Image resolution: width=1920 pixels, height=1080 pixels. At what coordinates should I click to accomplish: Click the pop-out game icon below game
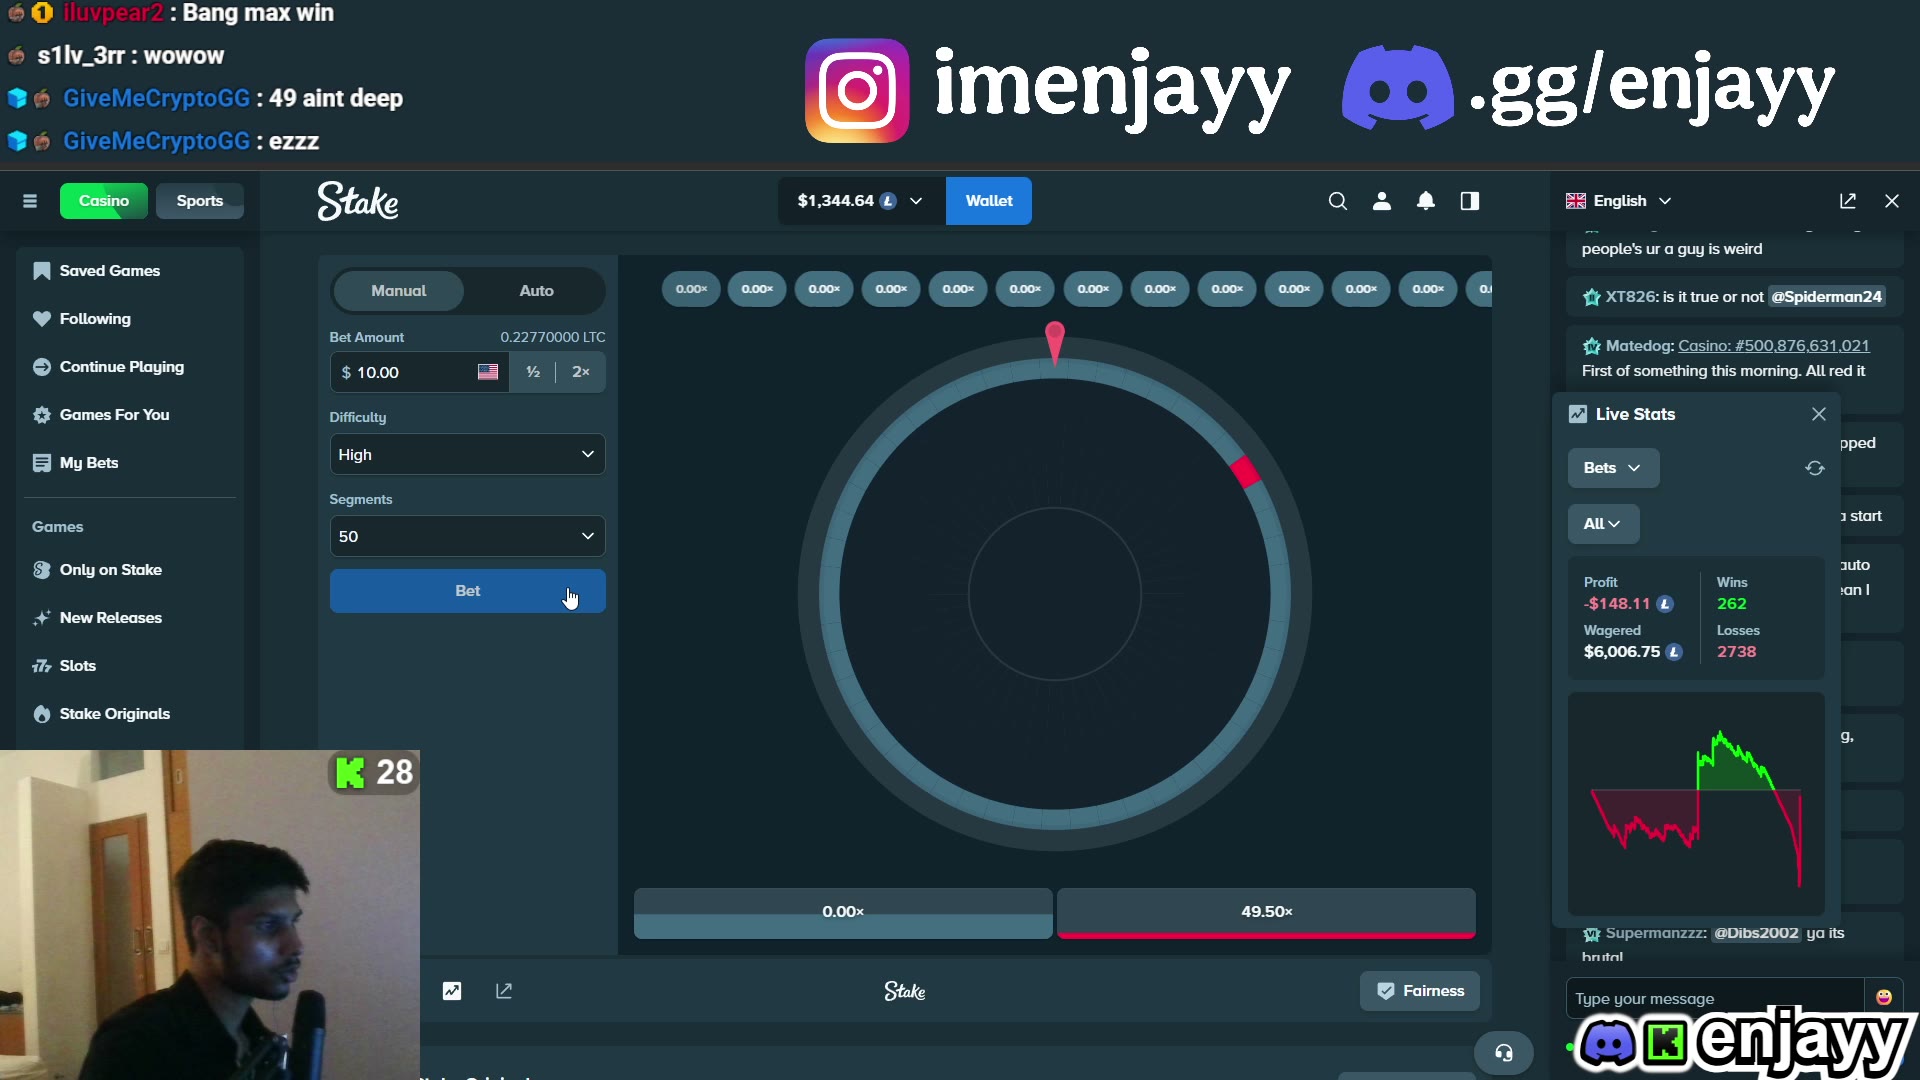click(504, 991)
